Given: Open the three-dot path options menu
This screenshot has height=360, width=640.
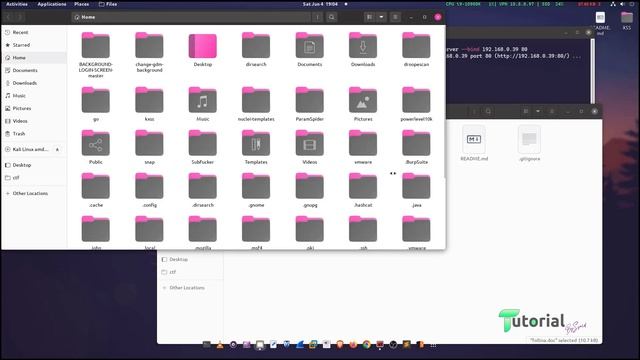Looking at the screenshot, I should coord(317,17).
